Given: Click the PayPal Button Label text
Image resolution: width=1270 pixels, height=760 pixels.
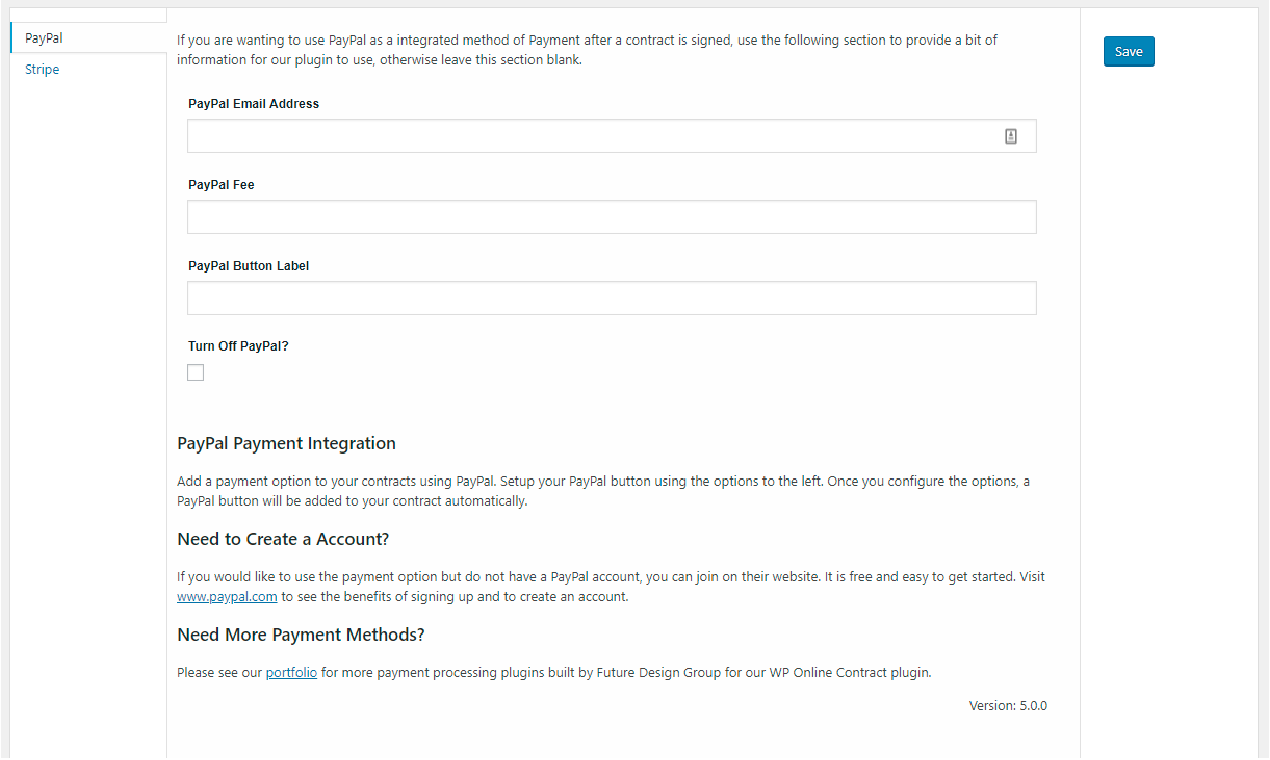Looking at the screenshot, I should click(x=248, y=265).
